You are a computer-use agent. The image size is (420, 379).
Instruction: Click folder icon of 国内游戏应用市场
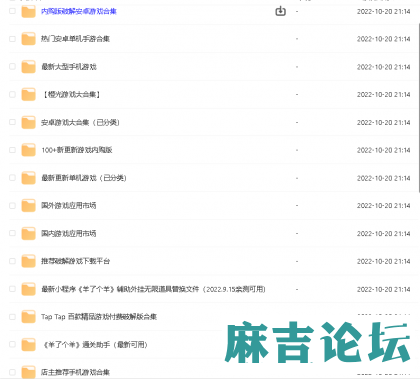(28, 233)
